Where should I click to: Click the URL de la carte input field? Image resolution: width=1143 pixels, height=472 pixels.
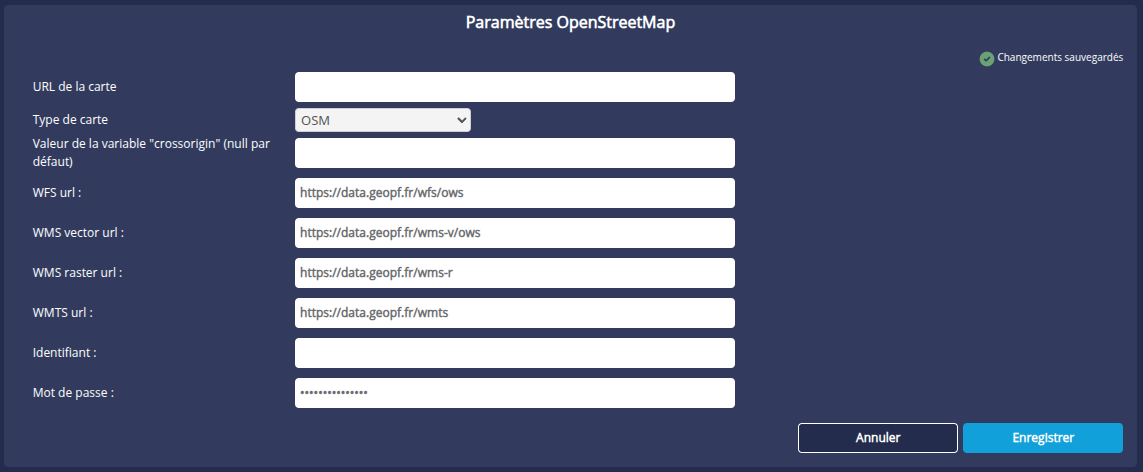tap(515, 87)
